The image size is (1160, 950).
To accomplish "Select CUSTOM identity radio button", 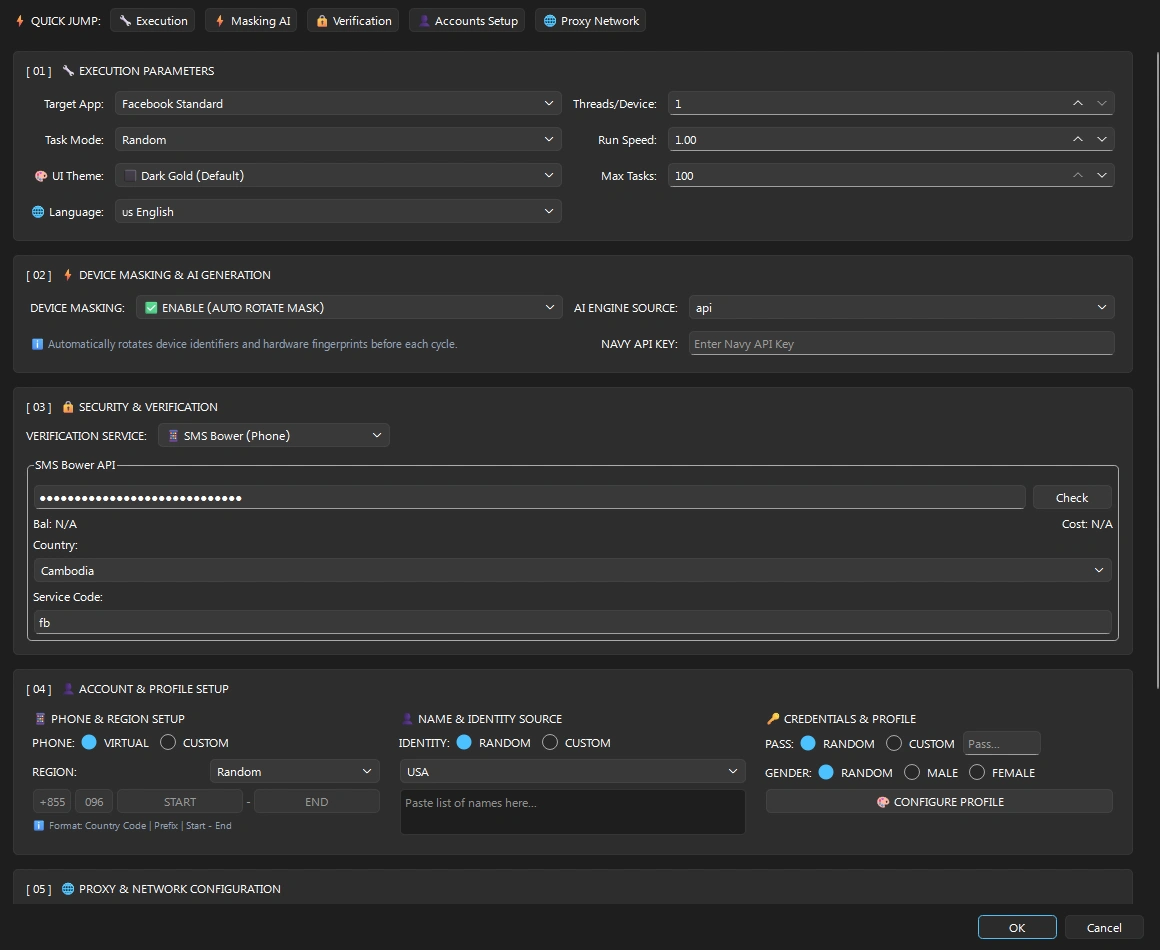I will point(550,742).
